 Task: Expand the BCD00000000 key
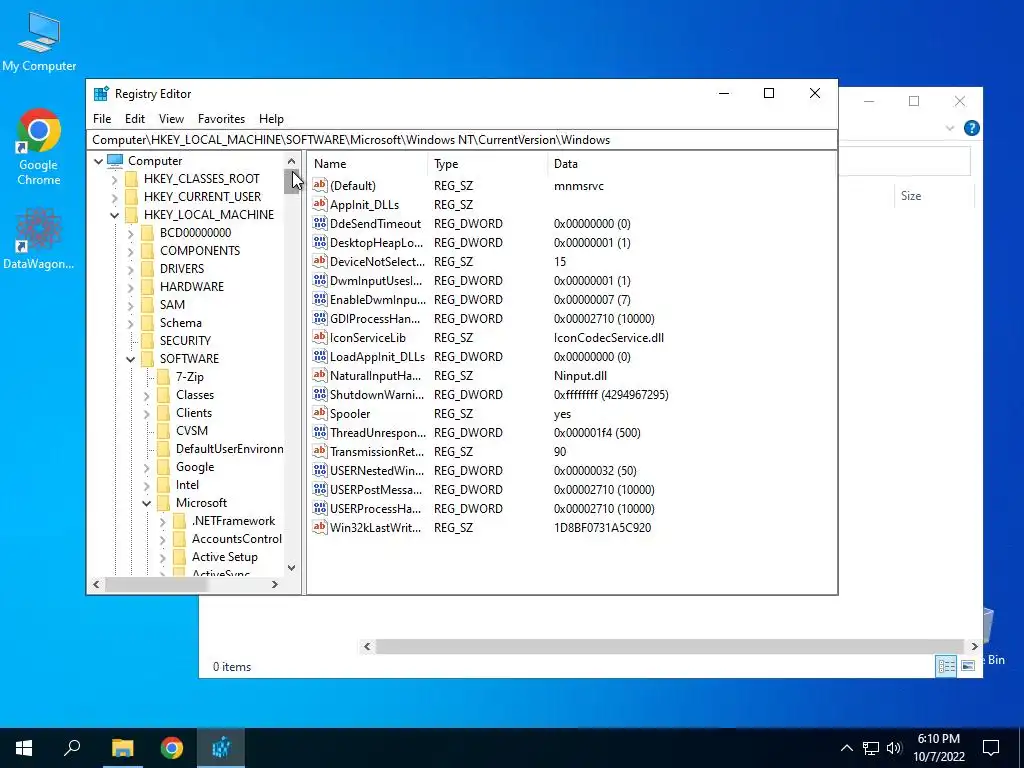tap(131, 232)
